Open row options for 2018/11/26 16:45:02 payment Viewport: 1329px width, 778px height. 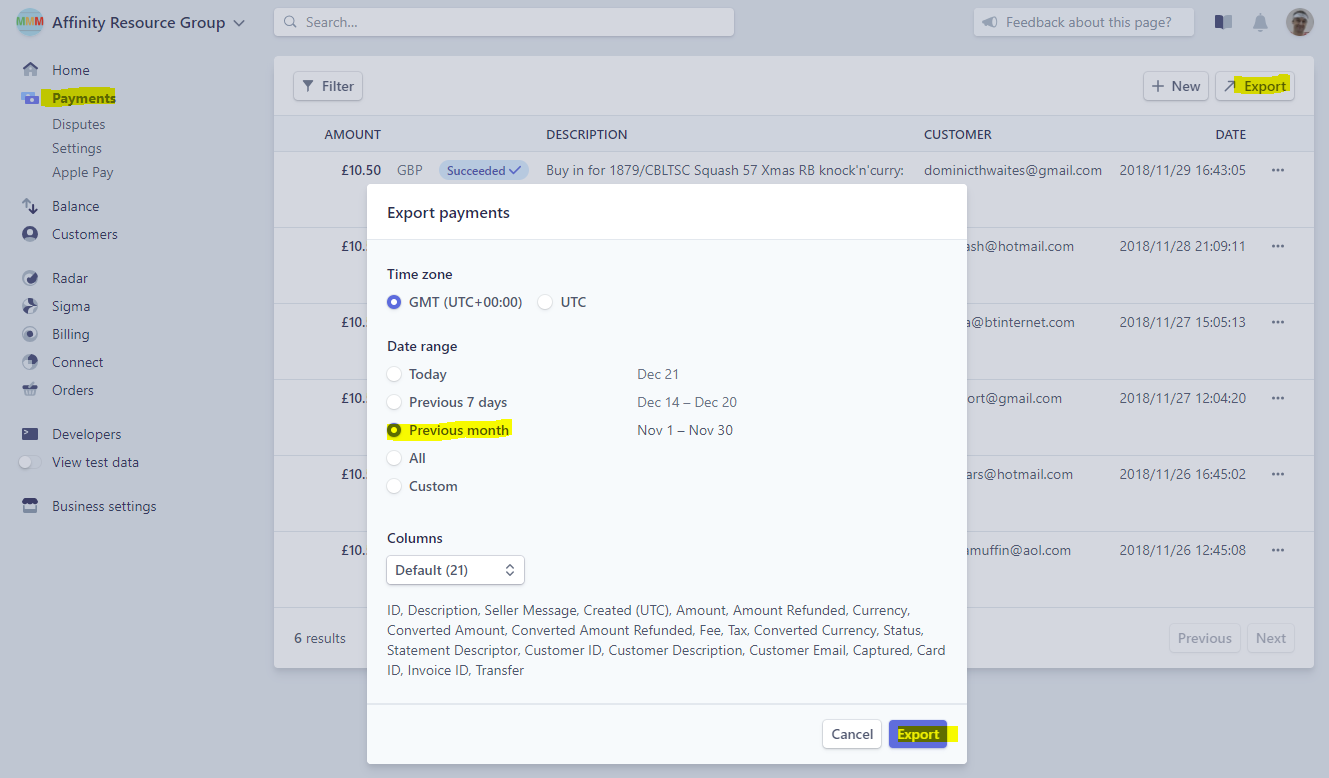(x=1277, y=474)
